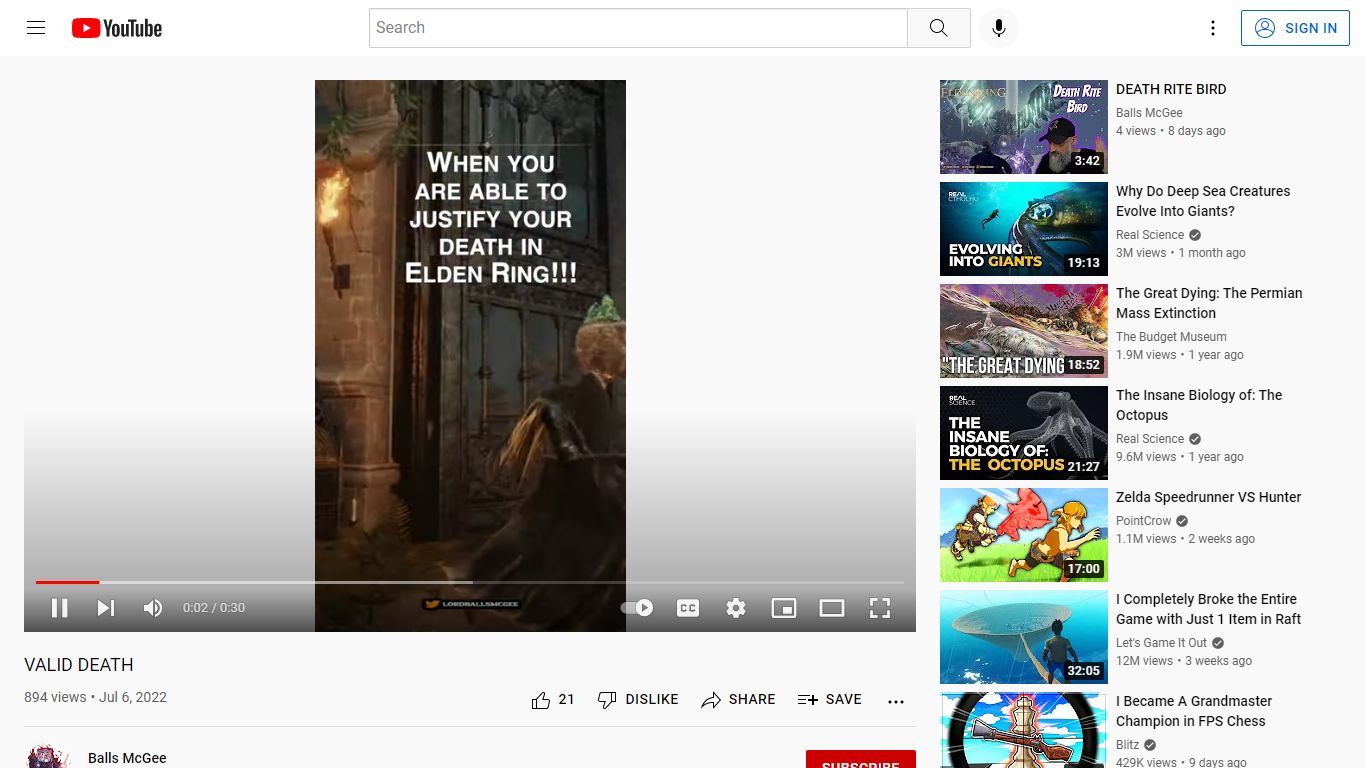Open the Balls McGee channel name link
This screenshot has height=768, width=1366.
[127, 758]
